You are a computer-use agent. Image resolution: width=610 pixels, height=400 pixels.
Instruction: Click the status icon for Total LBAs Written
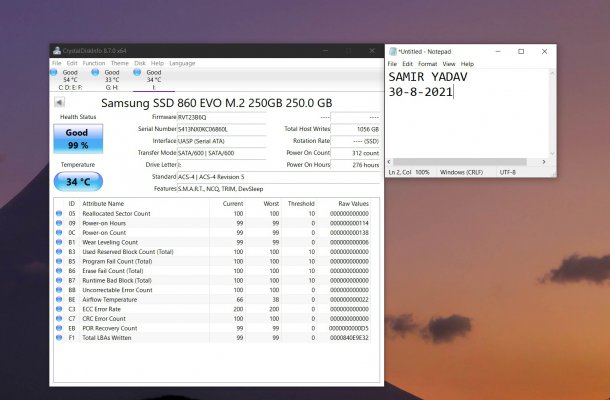[59, 337]
